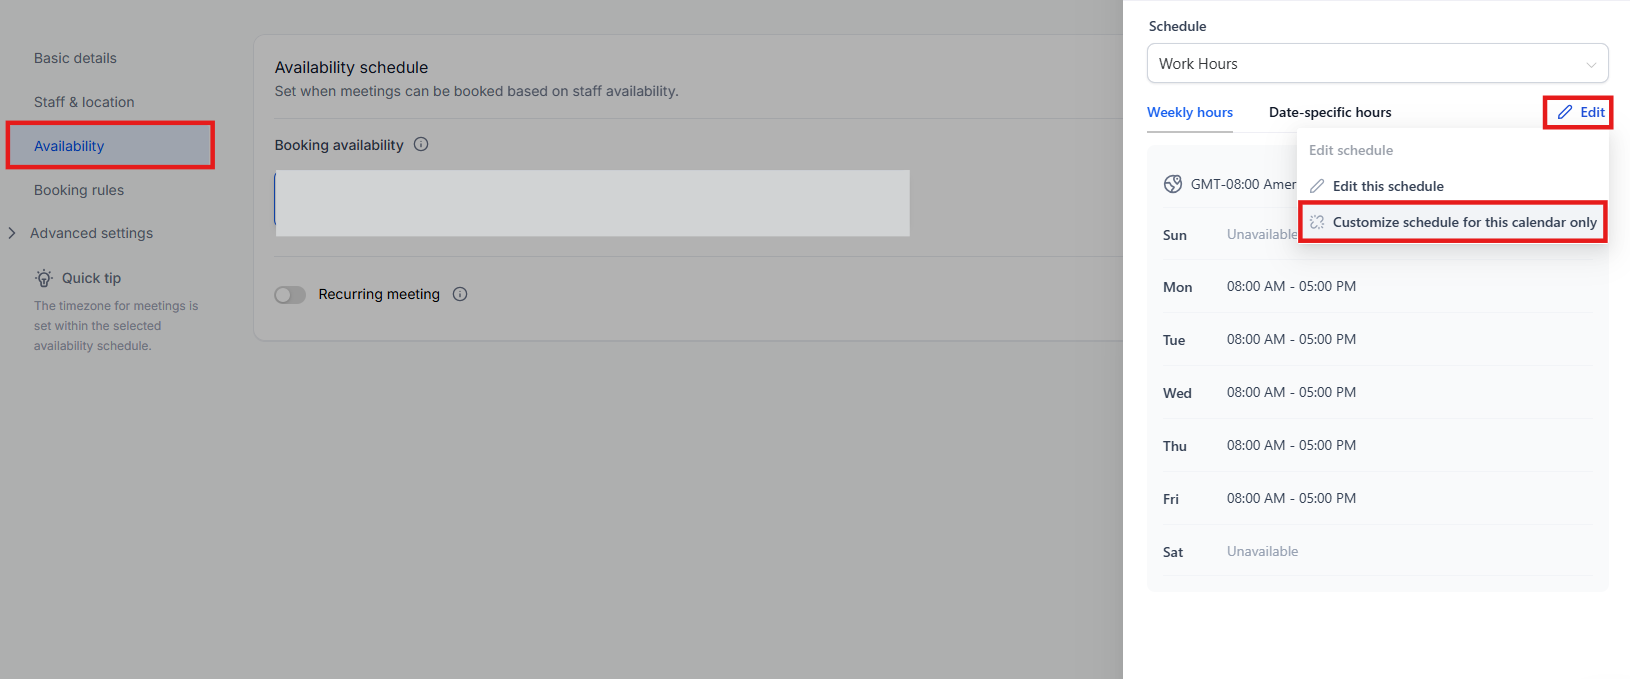
Task: Open the Booking rules section
Action: coord(79,190)
